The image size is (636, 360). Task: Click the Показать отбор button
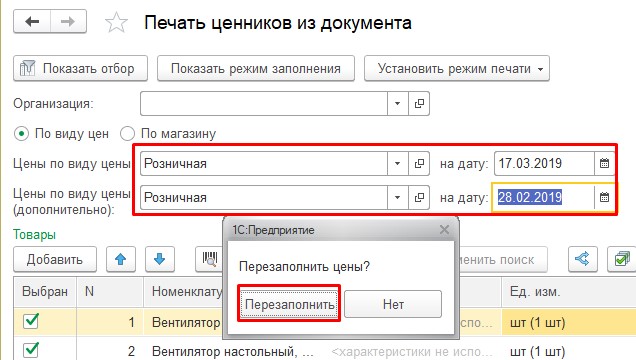click(80, 69)
